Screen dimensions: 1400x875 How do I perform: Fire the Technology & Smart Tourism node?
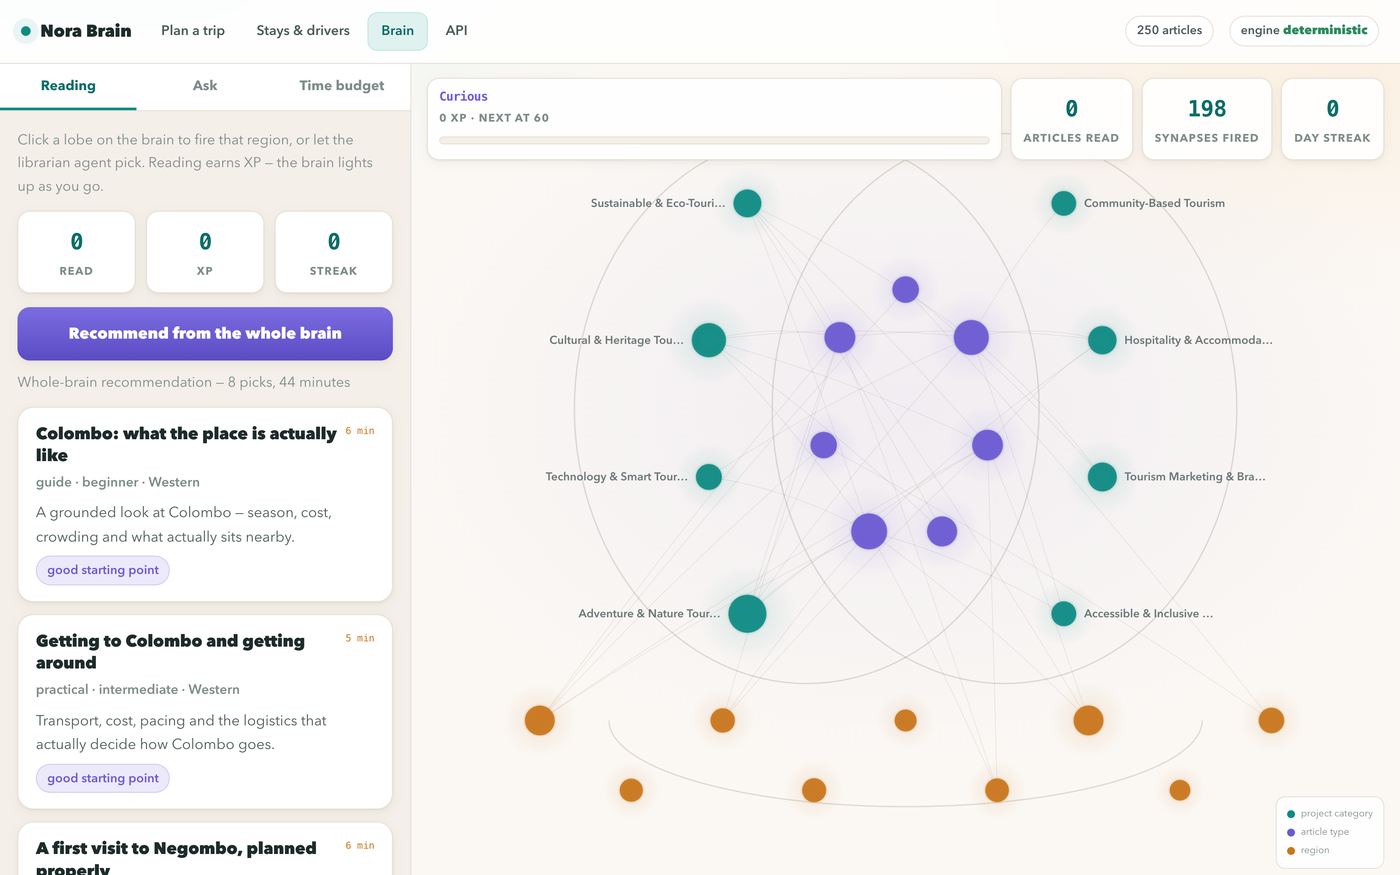(x=709, y=477)
